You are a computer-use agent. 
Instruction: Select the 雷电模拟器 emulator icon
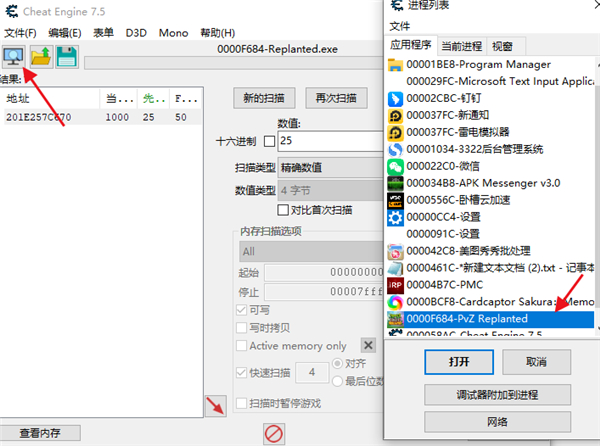[395, 132]
